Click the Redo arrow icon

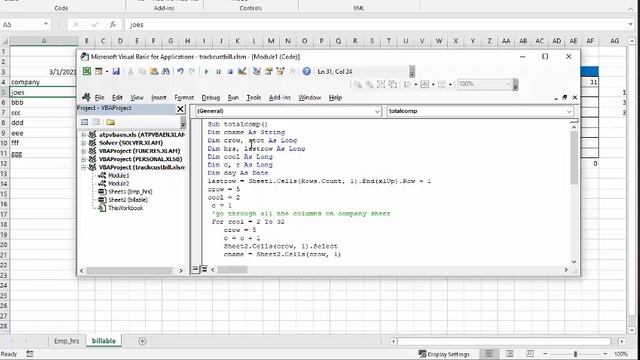pos(192,71)
